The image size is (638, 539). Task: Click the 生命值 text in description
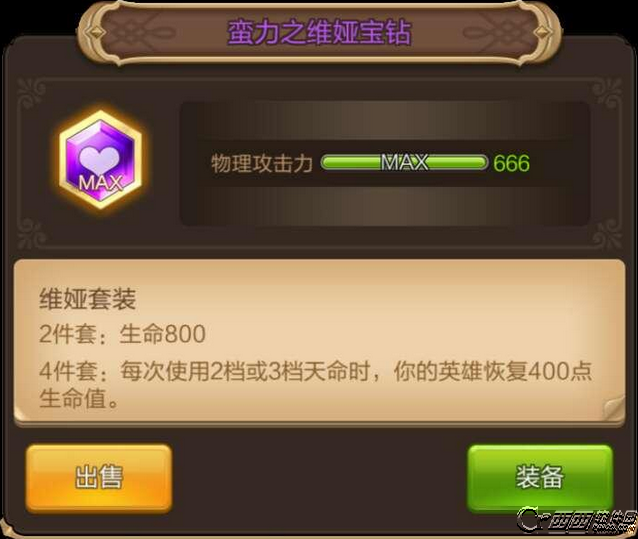72,398
